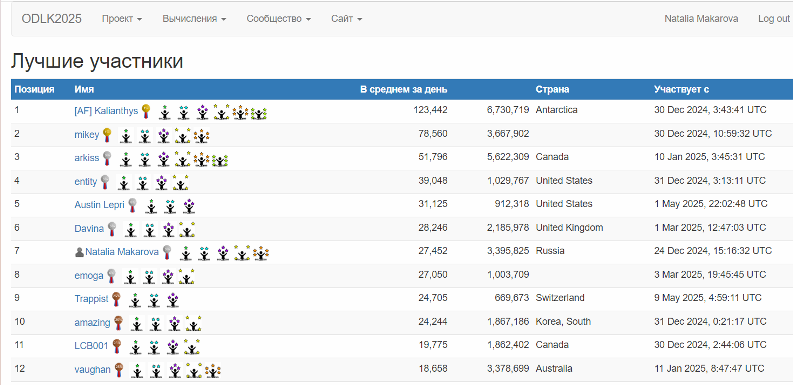
Task: Open LCB001 profile link
Action: click(92, 346)
